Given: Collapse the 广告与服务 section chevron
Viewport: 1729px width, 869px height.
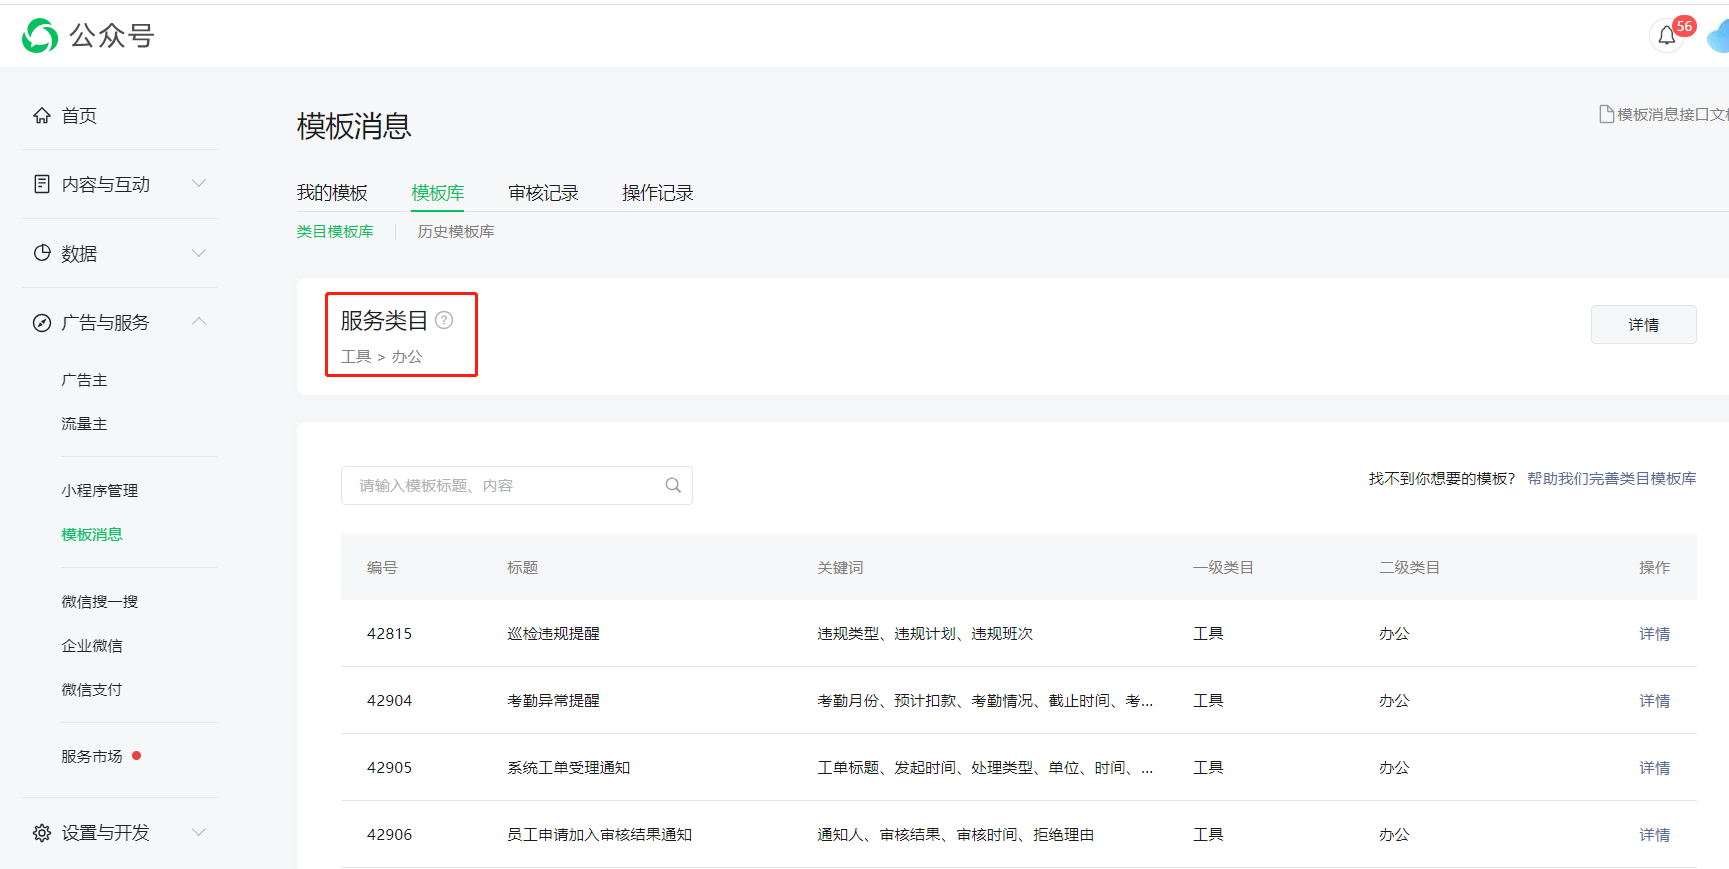Looking at the screenshot, I should click(x=199, y=321).
